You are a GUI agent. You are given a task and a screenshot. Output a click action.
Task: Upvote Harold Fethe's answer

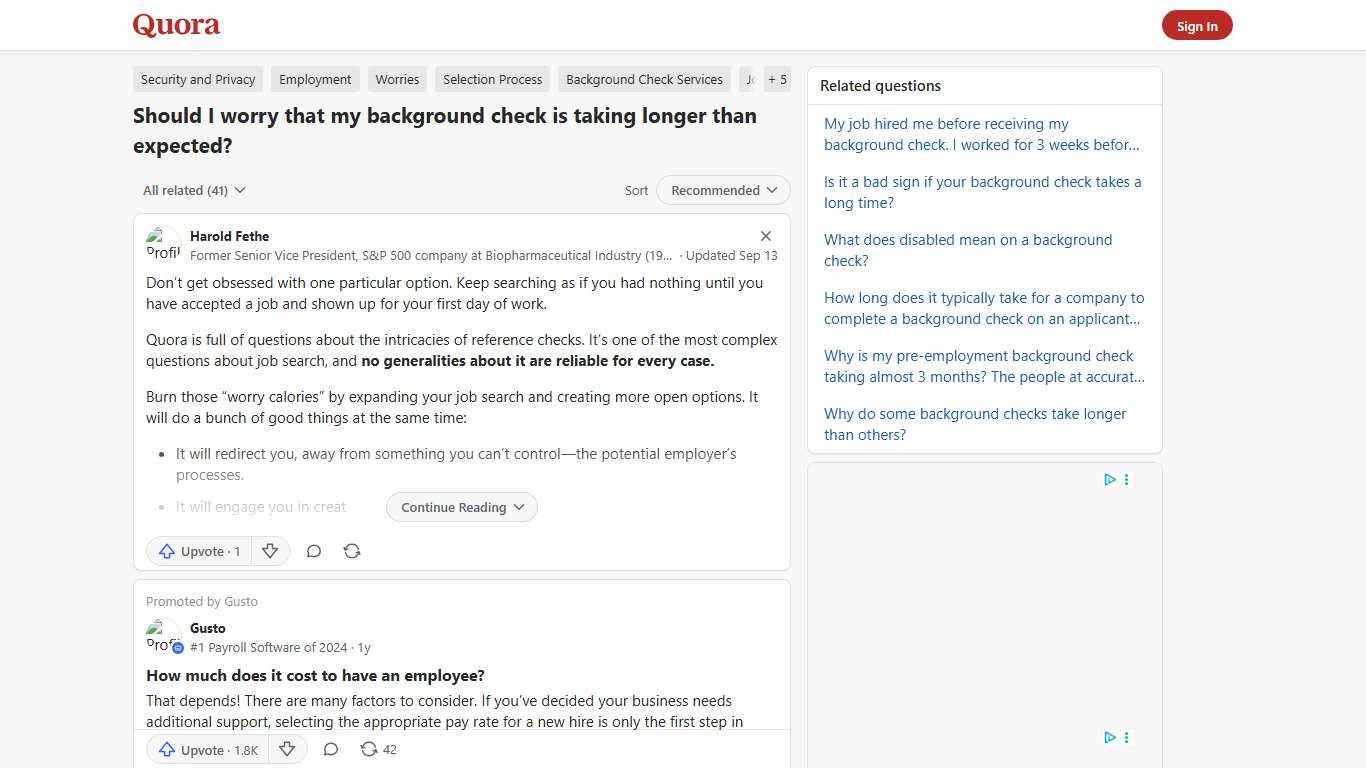(x=199, y=551)
